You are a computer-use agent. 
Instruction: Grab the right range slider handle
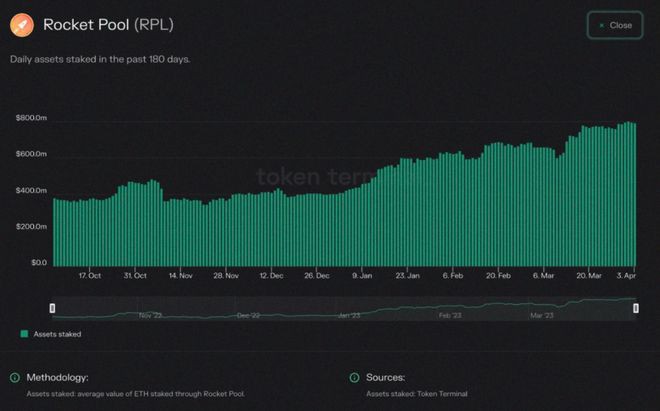[635, 309]
